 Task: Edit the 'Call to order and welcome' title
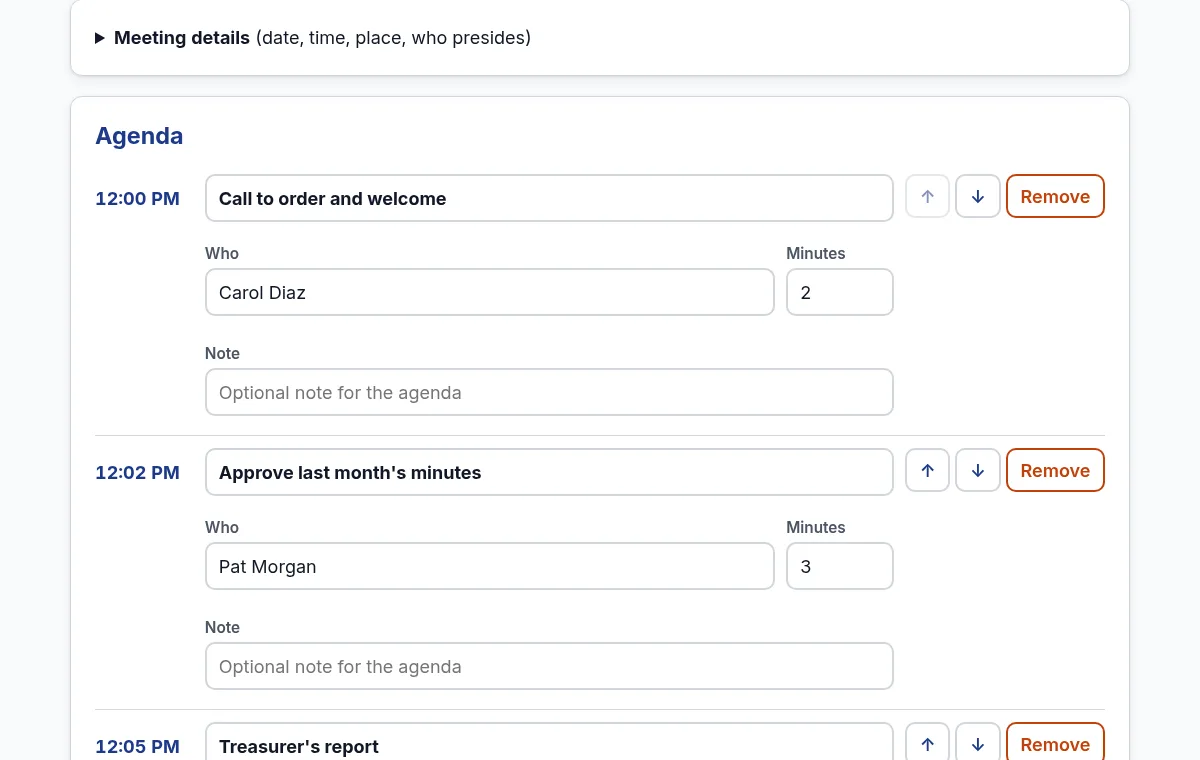[x=549, y=198]
